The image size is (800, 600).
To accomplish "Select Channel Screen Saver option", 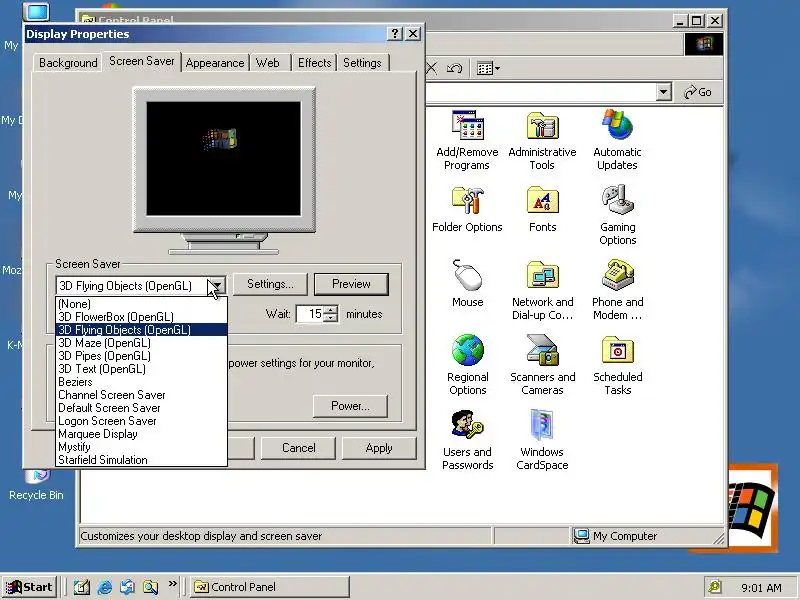I will point(141,395).
